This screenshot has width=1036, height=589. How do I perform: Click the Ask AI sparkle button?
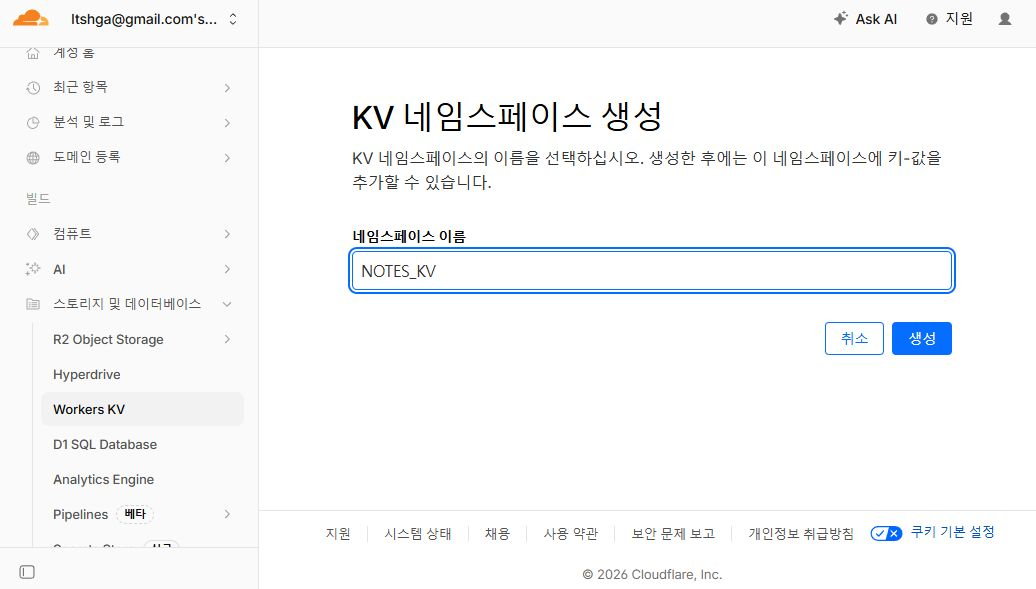tap(866, 19)
